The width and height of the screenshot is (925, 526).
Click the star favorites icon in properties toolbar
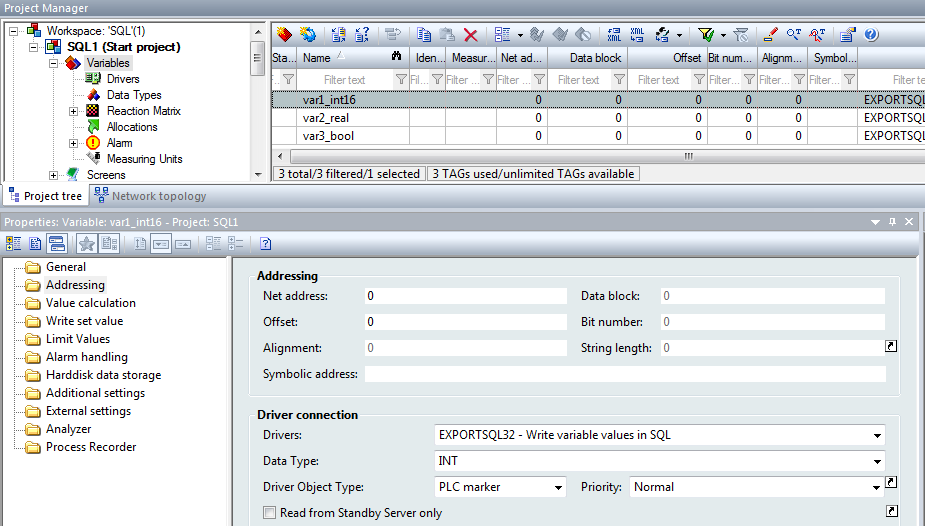tap(87, 243)
